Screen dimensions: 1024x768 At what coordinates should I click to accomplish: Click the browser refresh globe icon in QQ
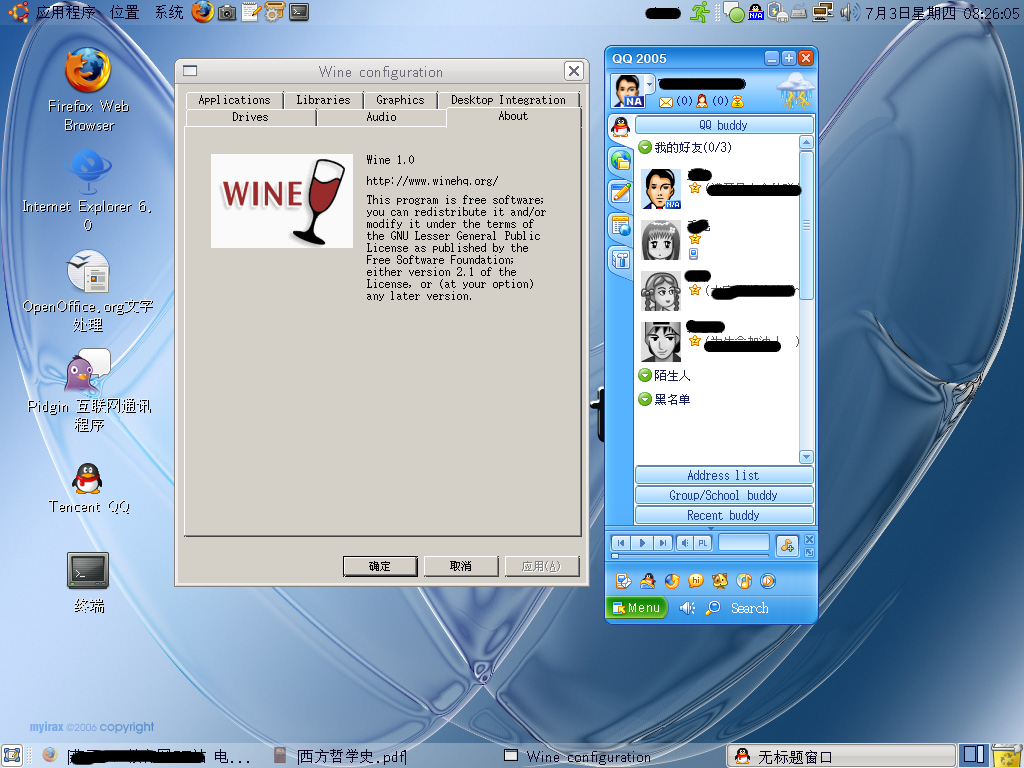(671, 581)
